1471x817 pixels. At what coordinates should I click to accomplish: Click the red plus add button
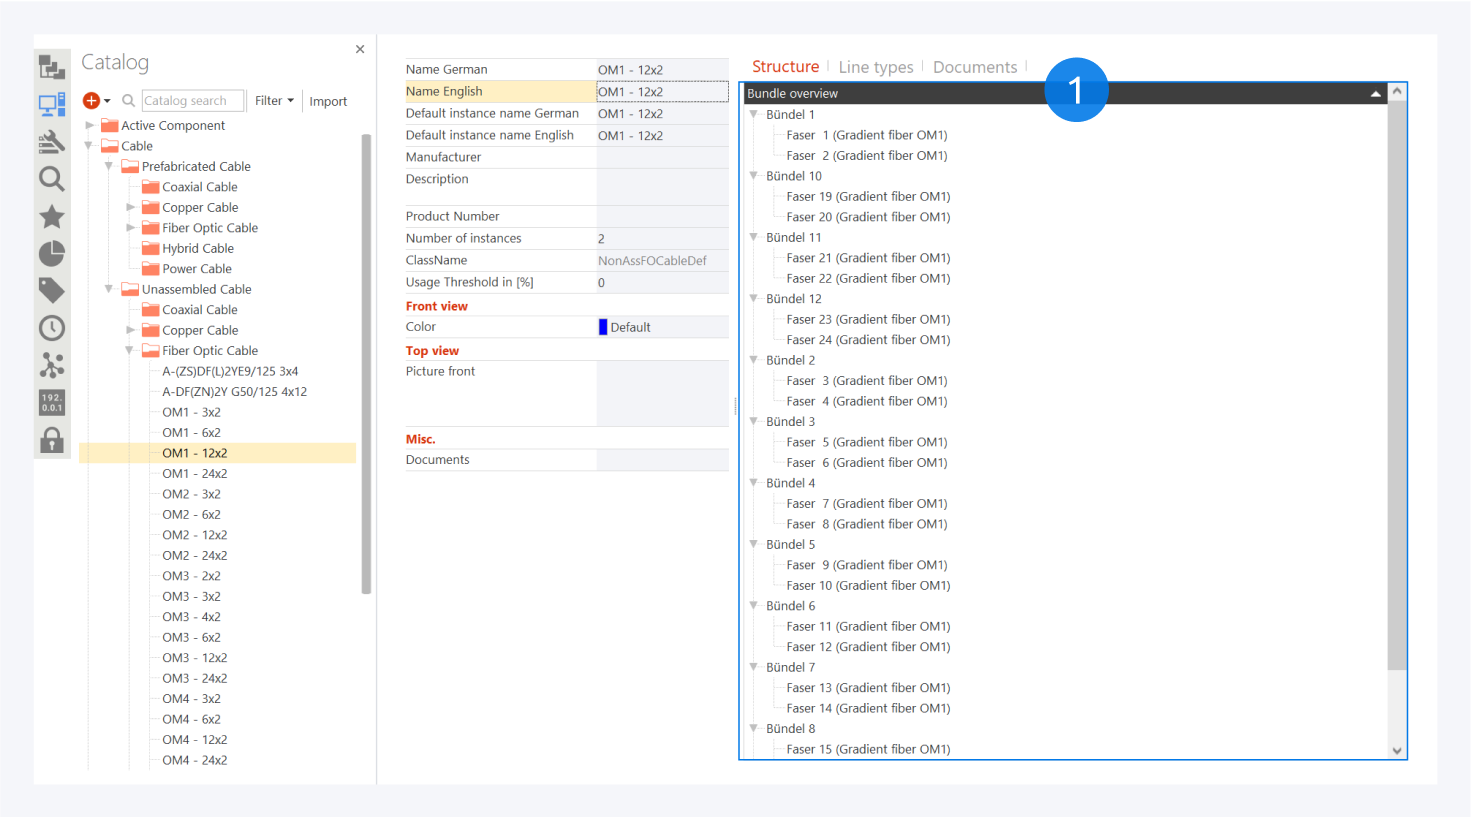point(91,101)
